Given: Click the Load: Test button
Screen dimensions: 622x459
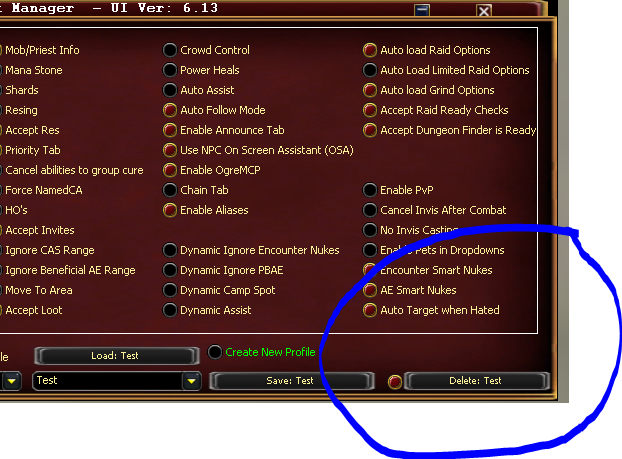Looking at the screenshot, I should (117, 356).
